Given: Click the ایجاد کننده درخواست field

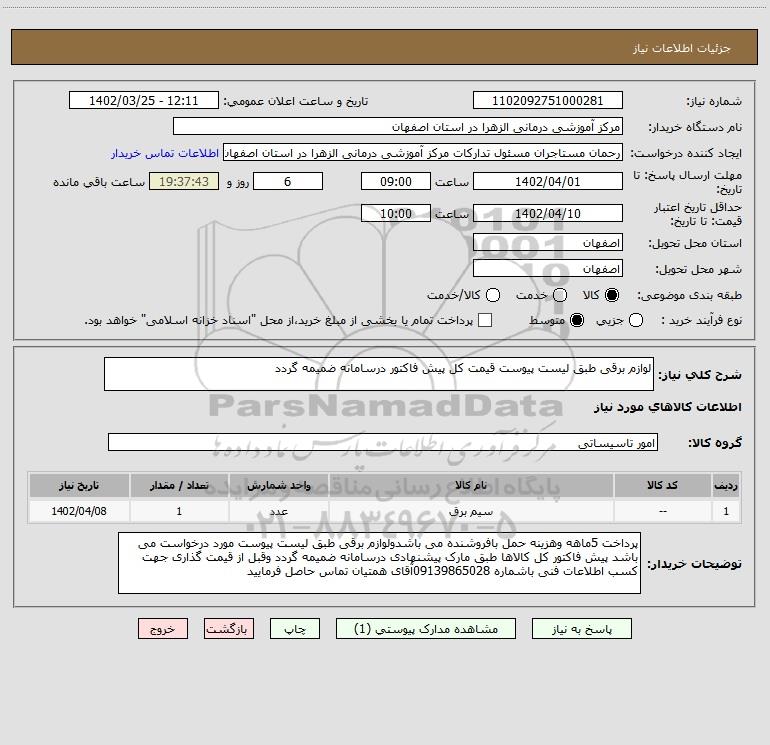Looking at the screenshot, I should (x=423, y=153).
